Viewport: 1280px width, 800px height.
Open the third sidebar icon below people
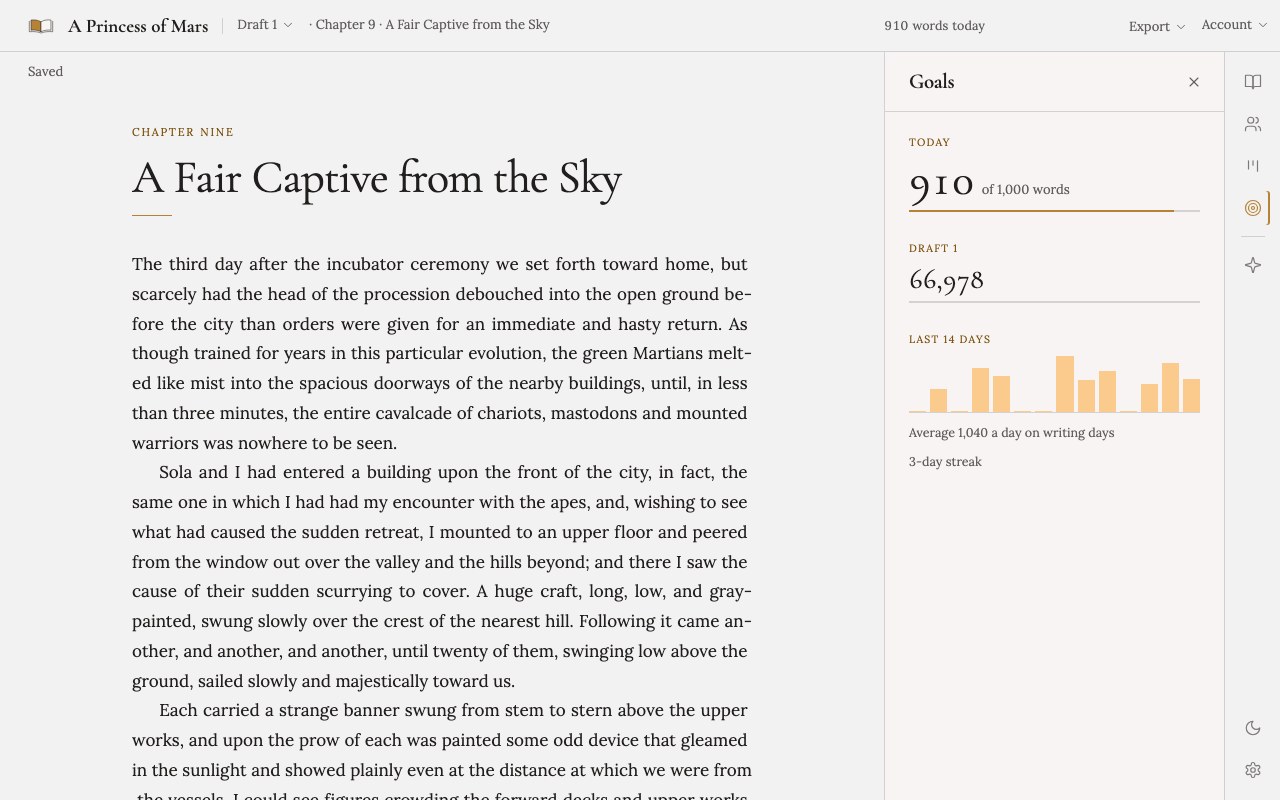[x=1253, y=166]
